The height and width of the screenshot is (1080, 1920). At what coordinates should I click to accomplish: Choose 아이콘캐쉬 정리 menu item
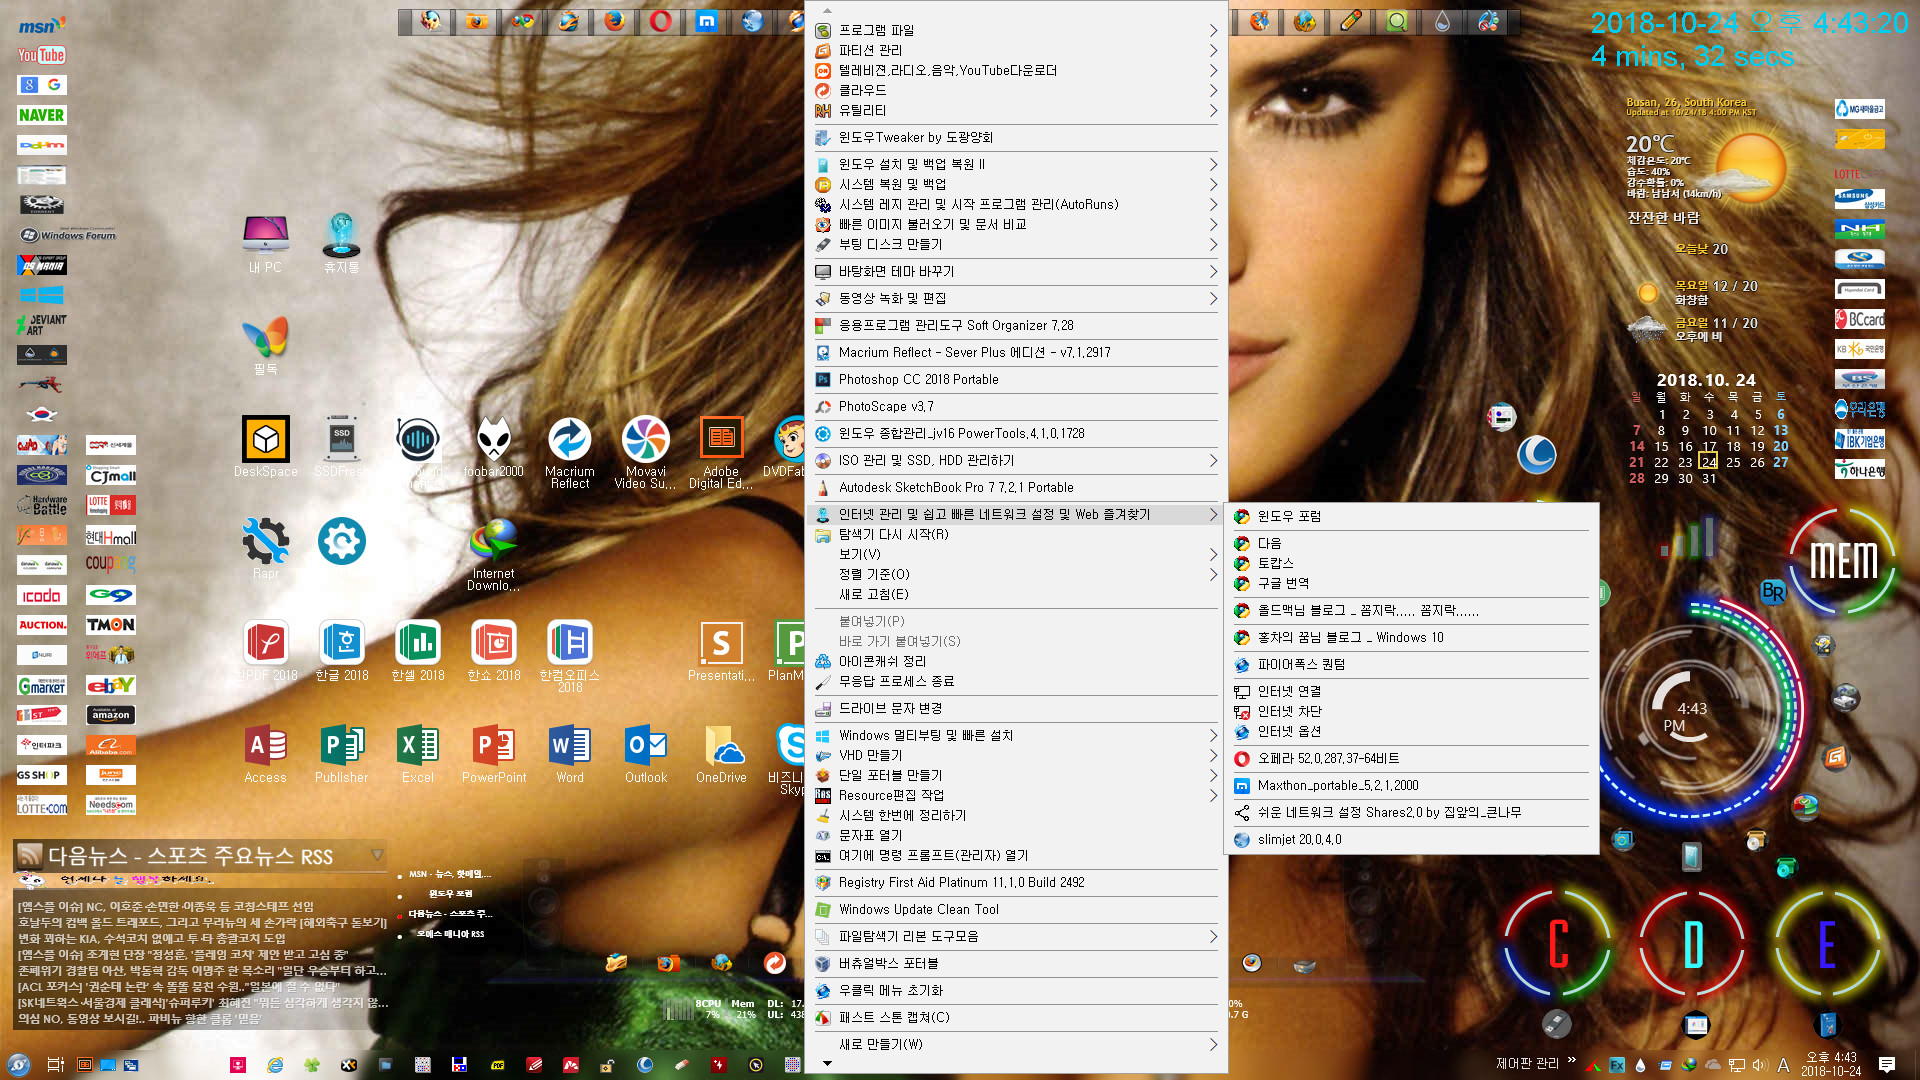(x=1016, y=661)
